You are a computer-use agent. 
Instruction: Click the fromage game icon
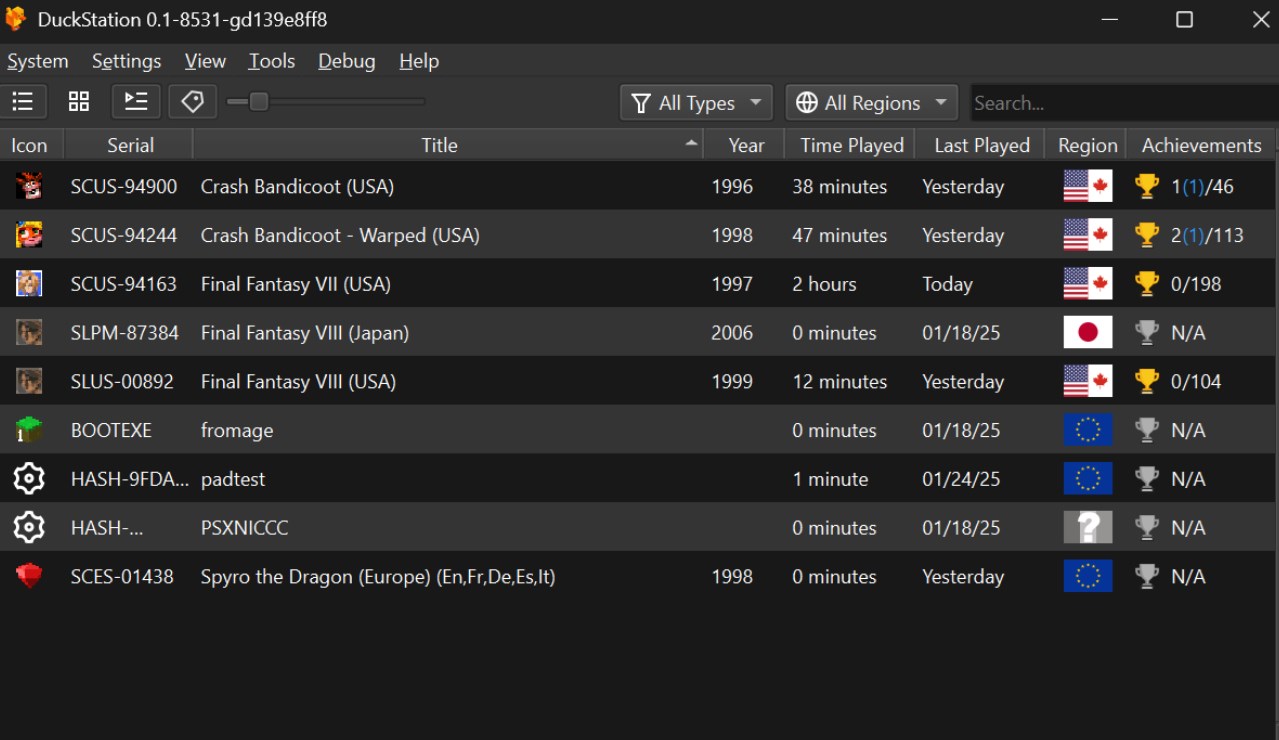(x=29, y=430)
